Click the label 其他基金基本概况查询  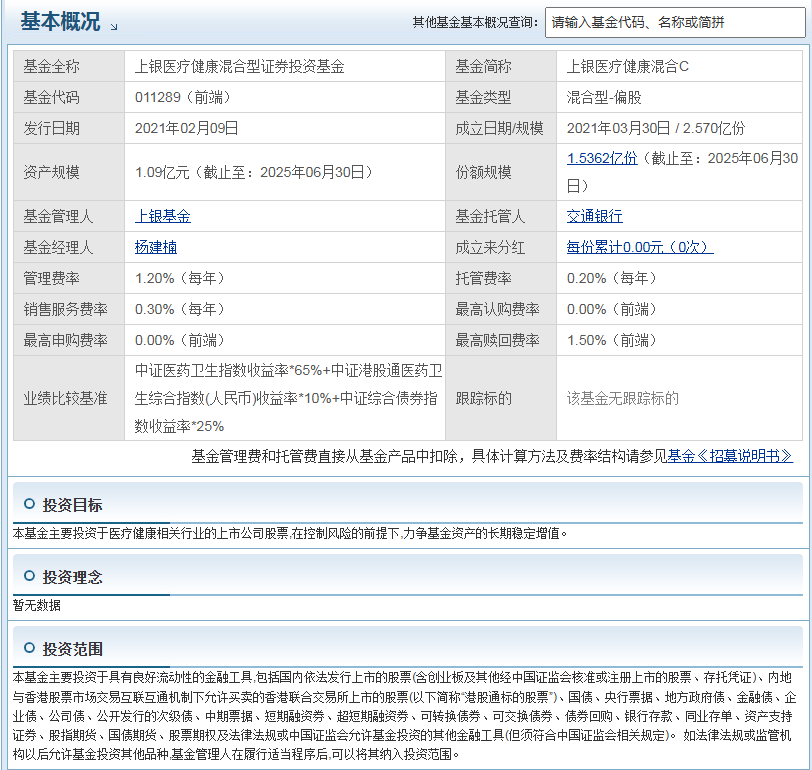pos(475,22)
